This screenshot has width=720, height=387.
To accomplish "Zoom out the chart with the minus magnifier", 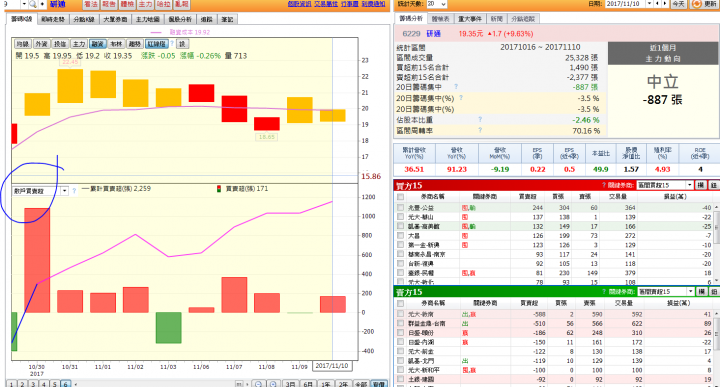I will click(259, 384).
